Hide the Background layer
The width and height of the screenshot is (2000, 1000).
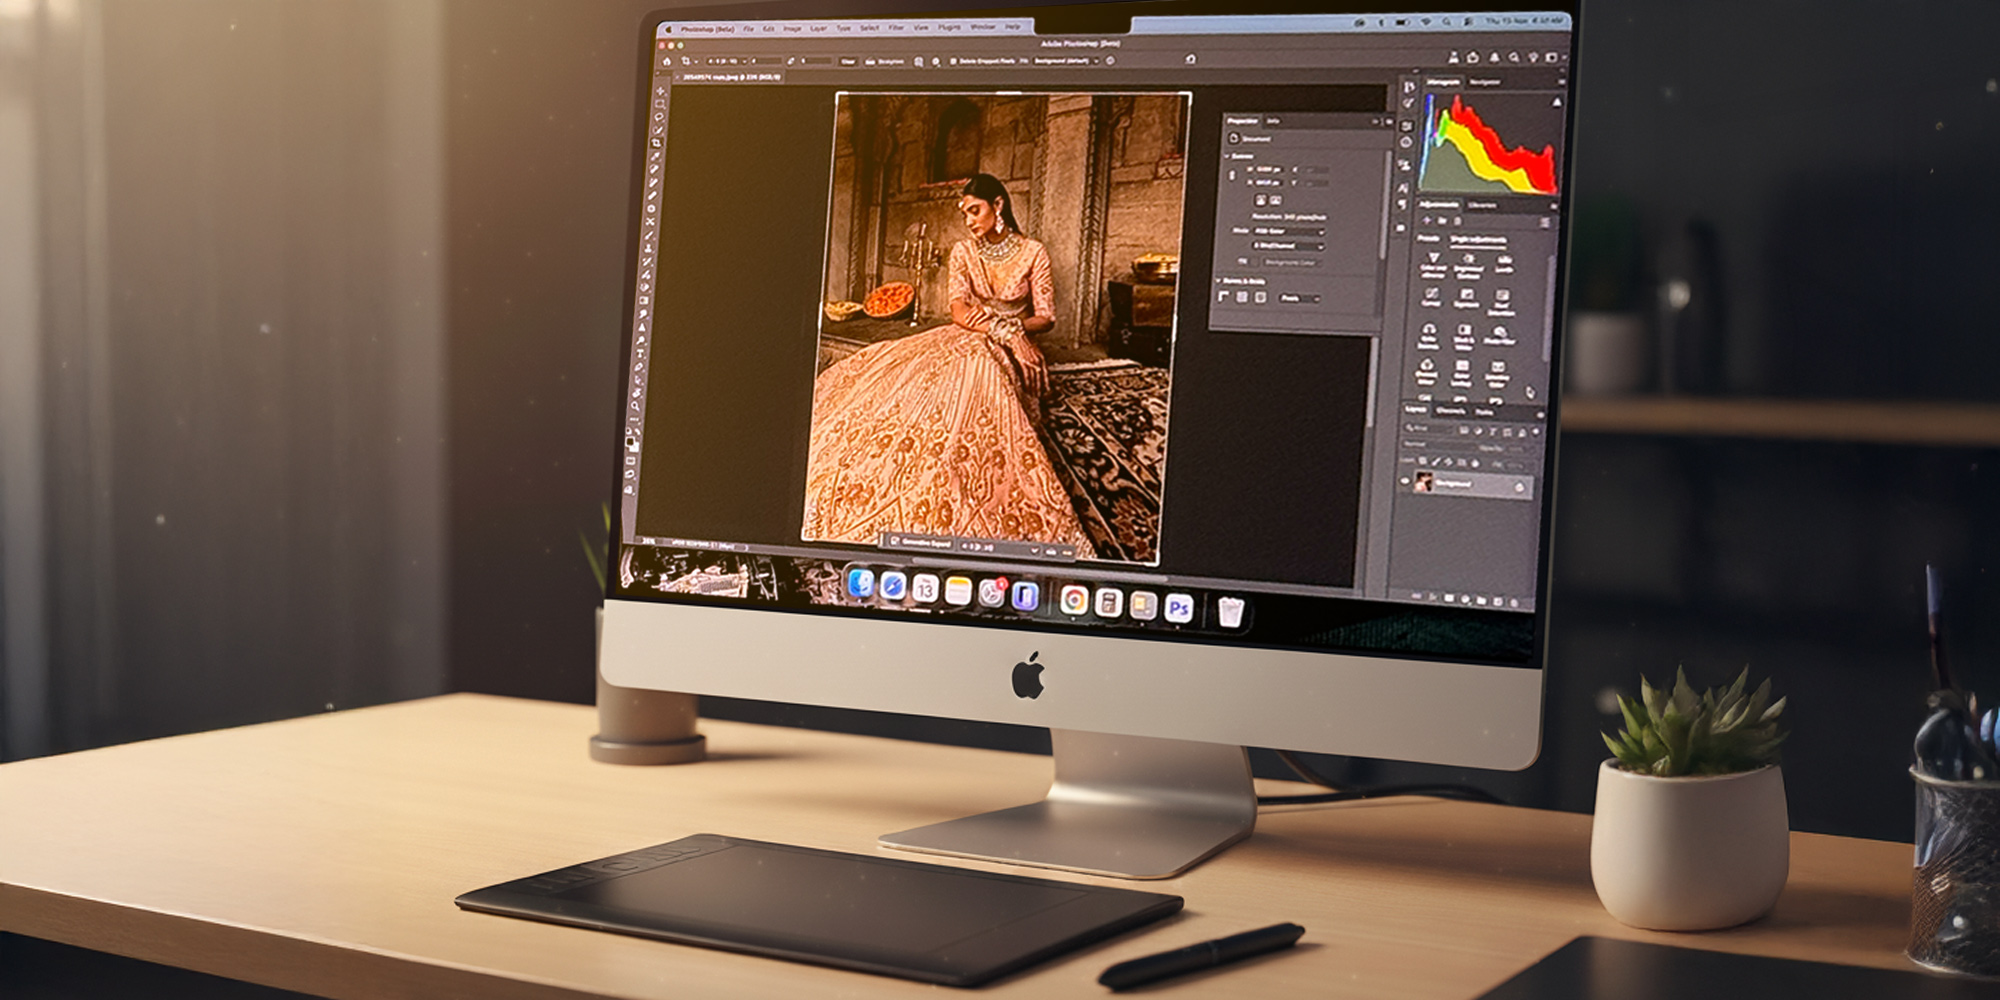[x=1405, y=481]
